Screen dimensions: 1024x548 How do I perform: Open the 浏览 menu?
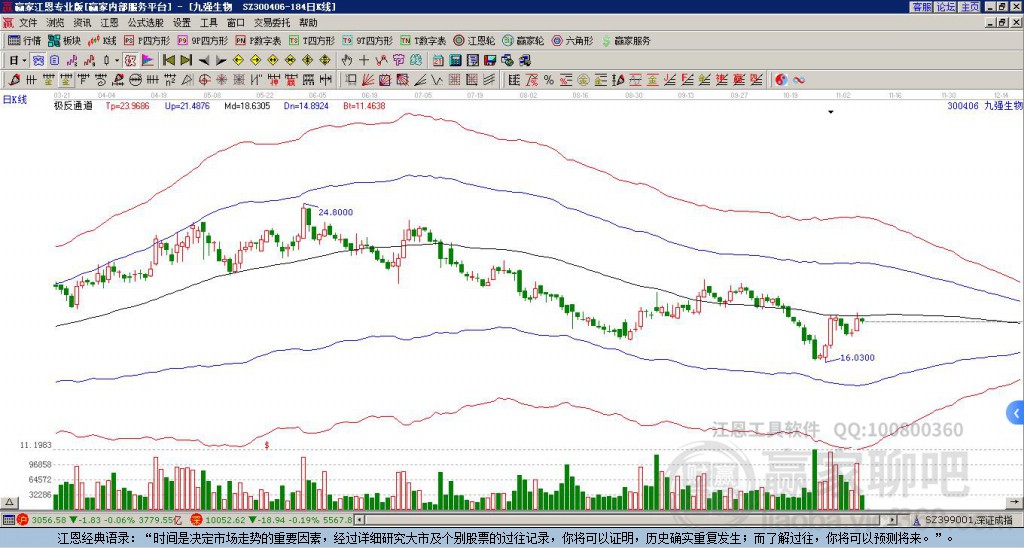click(55, 23)
